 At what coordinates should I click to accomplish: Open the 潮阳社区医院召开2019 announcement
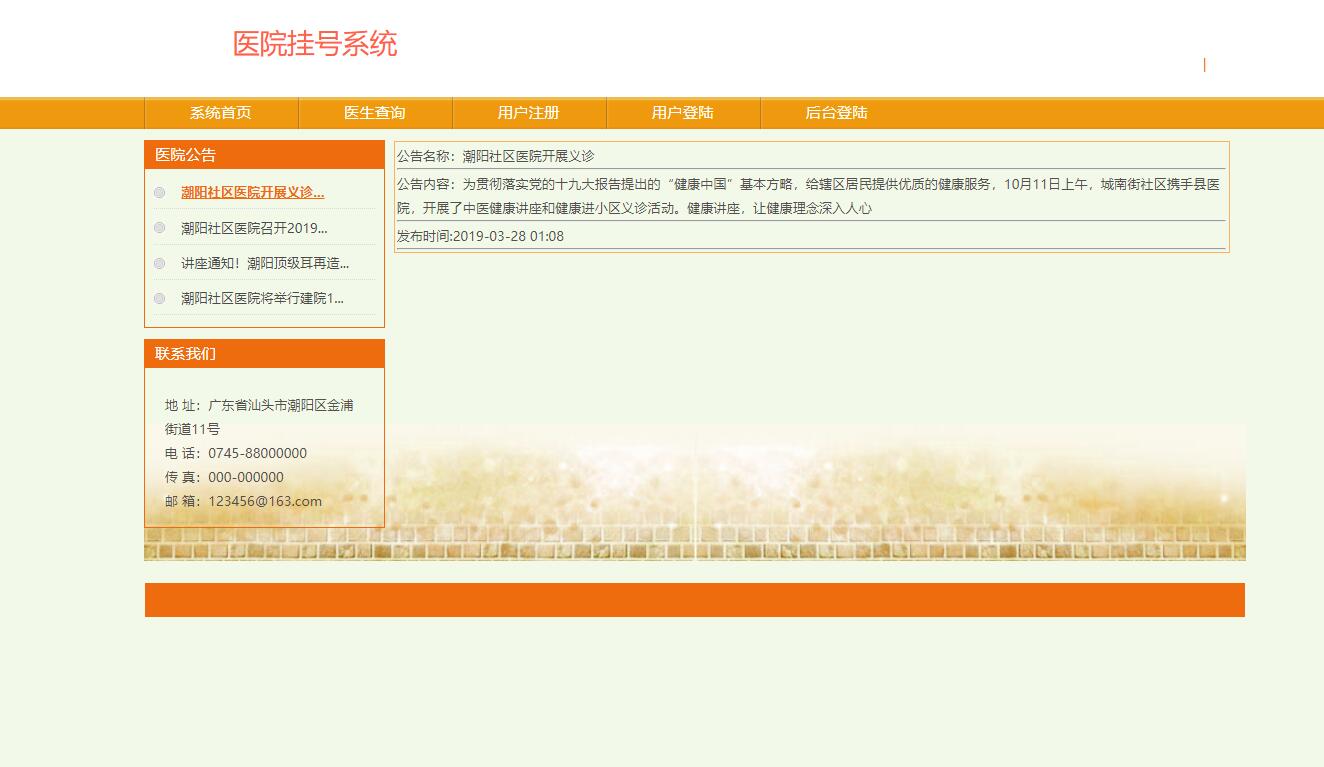point(252,227)
